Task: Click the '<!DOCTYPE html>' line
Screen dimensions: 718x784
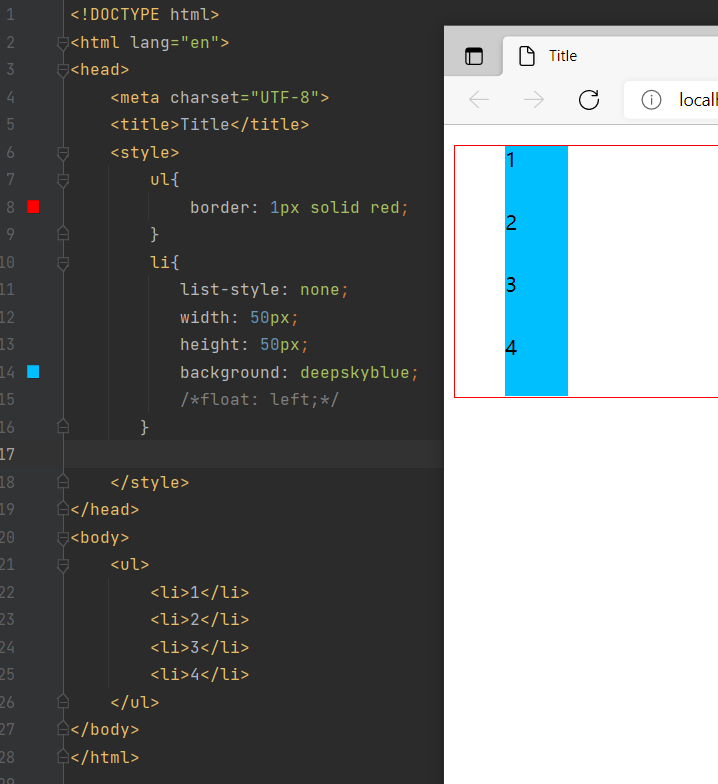Action: (x=145, y=14)
